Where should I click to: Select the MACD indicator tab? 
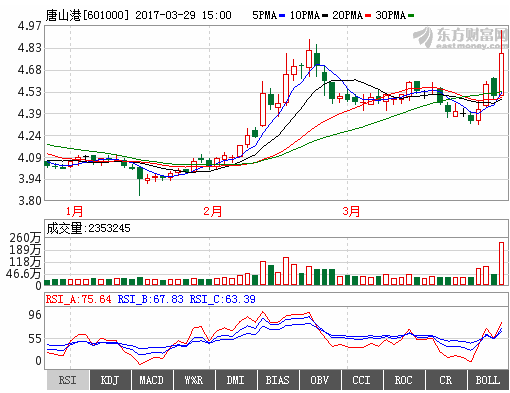(152, 380)
